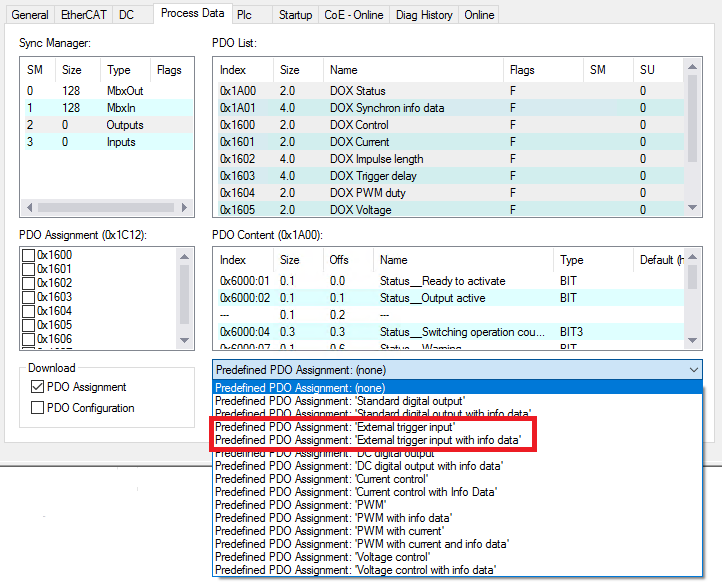The width and height of the screenshot is (722, 583).
Task: Choose 'PWM with info data' option
Action: click(457, 518)
